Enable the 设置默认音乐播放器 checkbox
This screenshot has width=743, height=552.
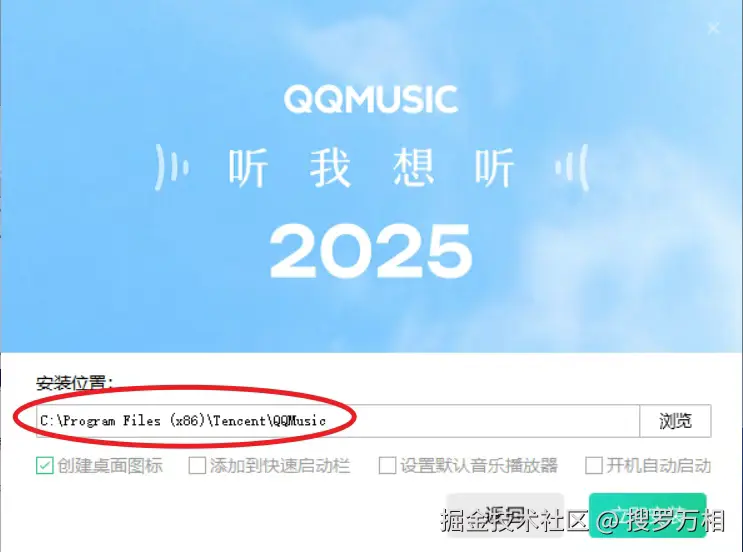[x=387, y=465]
